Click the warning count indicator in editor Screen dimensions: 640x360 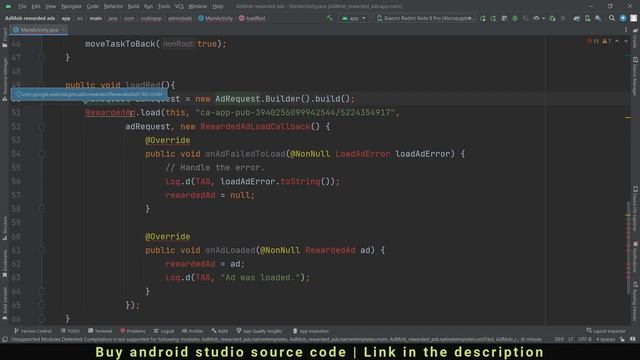click(x=607, y=41)
